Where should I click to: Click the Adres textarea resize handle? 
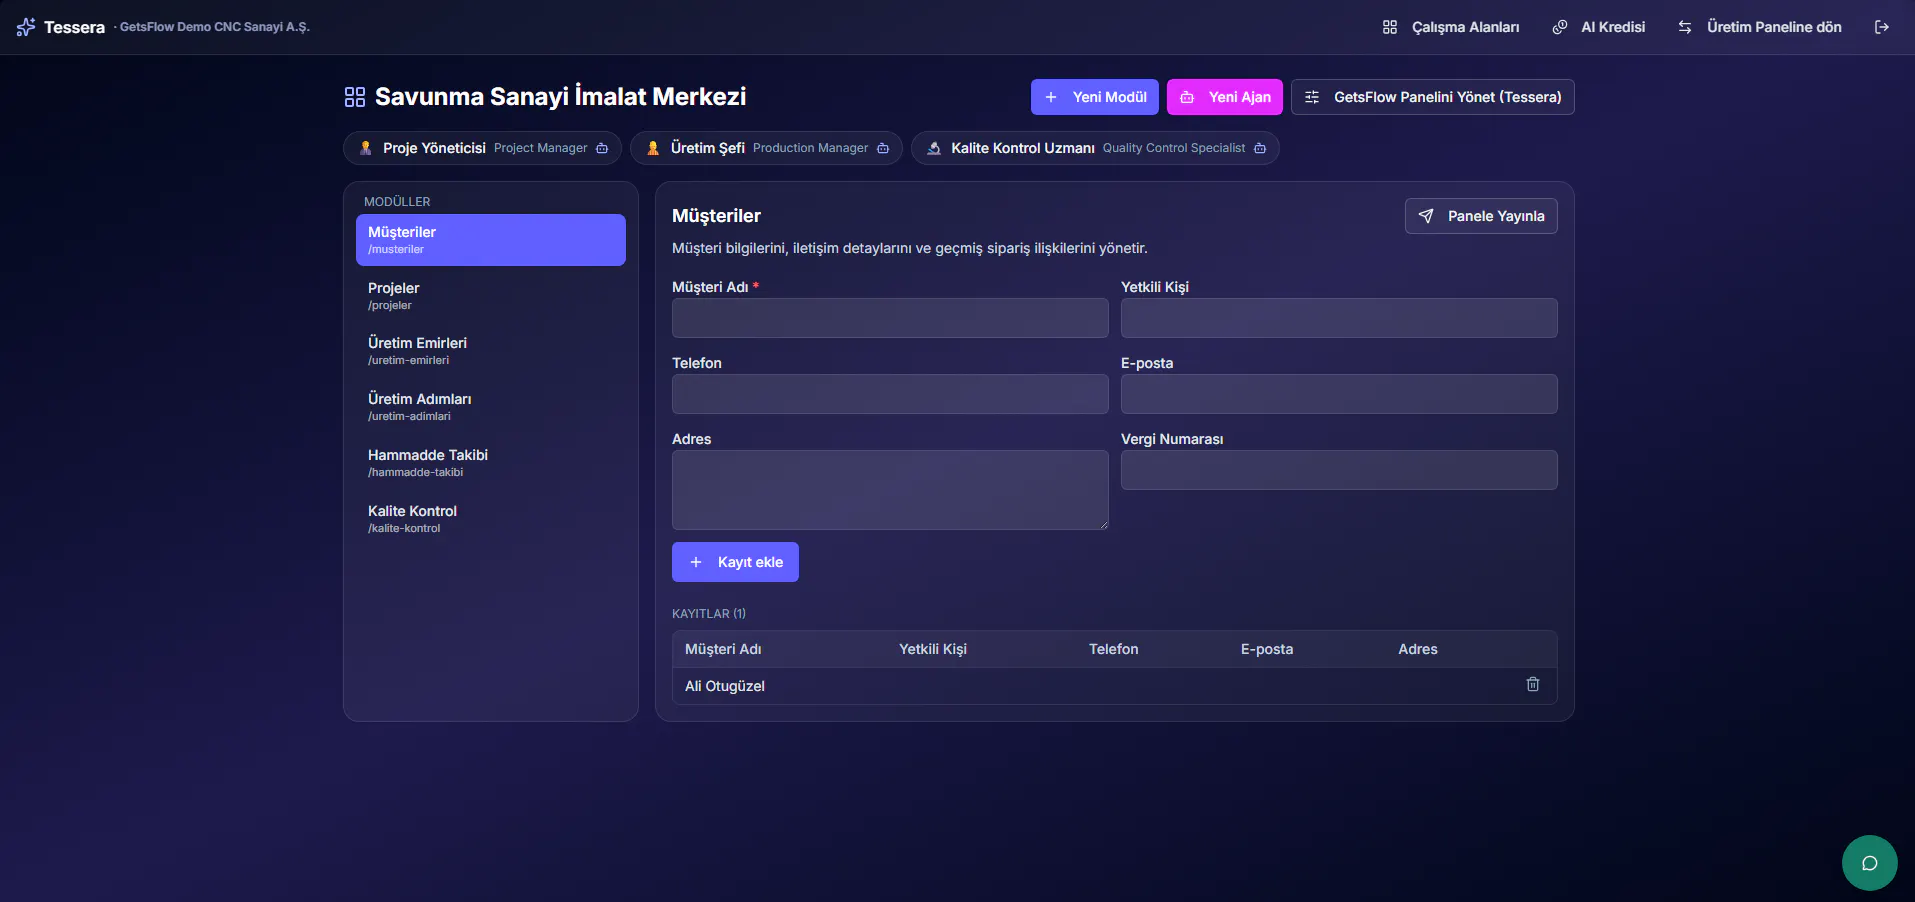[x=1103, y=524]
